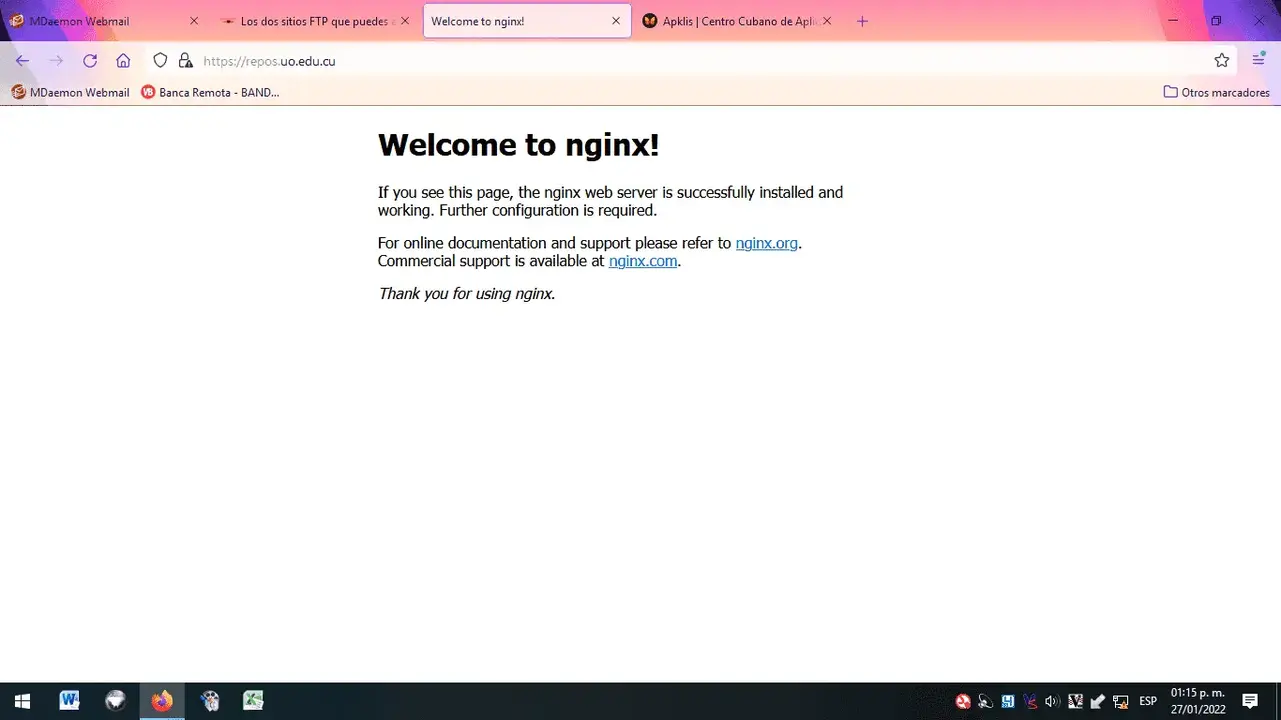
Task: Click the Firefox taskbar icon
Action: pos(162,701)
